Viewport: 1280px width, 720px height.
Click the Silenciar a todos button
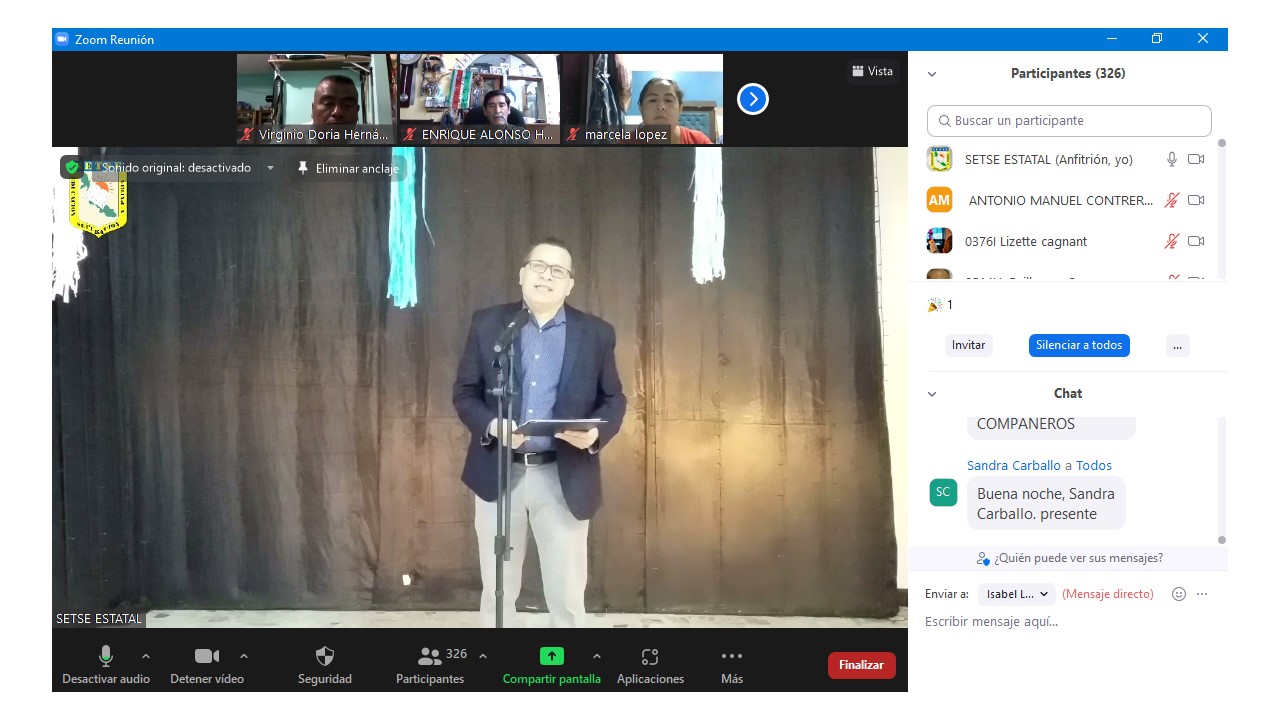point(1079,345)
